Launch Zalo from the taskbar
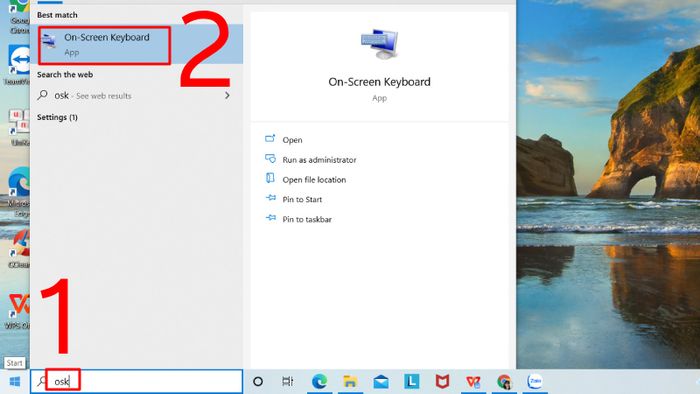This screenshot has width=700, height=394. [x=535, y=382]
